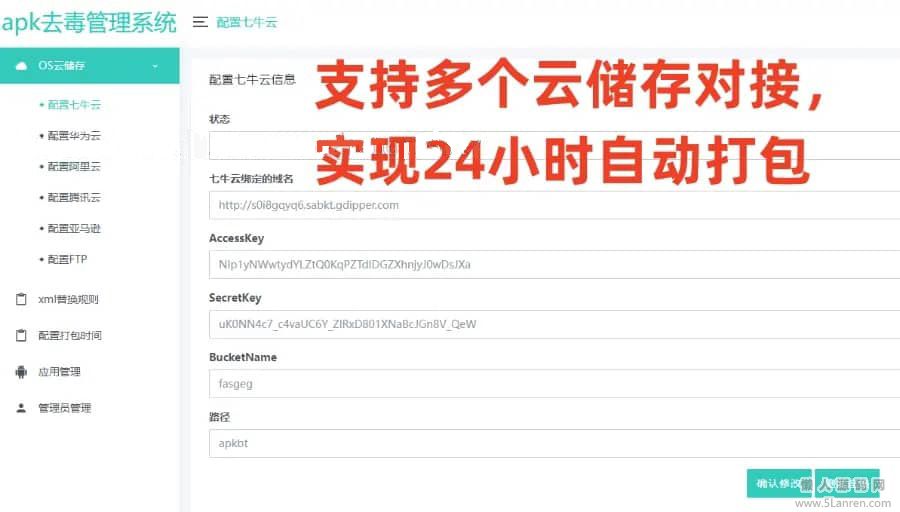Focus the AccessKey input field
This screenshot has height=512, width=900.
pos(554,265)
